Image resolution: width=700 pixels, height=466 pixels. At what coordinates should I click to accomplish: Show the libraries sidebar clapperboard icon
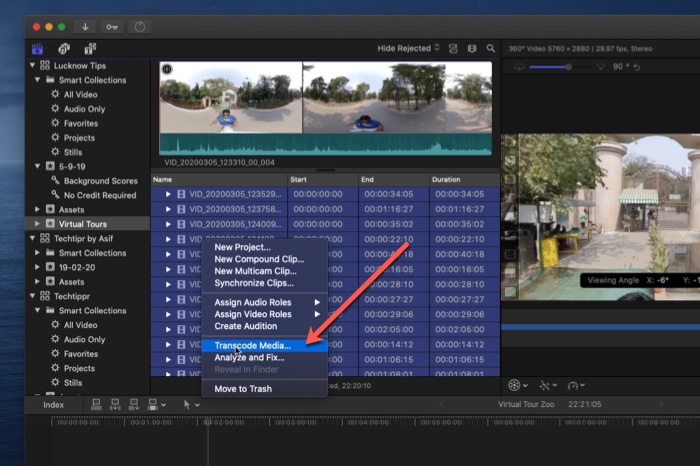(x=38, y=48)
